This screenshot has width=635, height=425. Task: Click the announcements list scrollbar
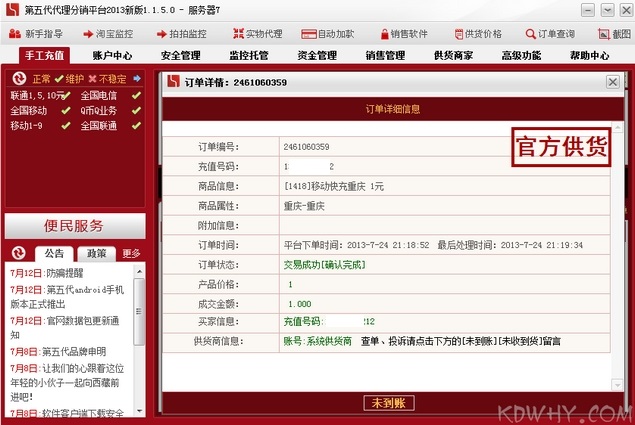point(139,340)
